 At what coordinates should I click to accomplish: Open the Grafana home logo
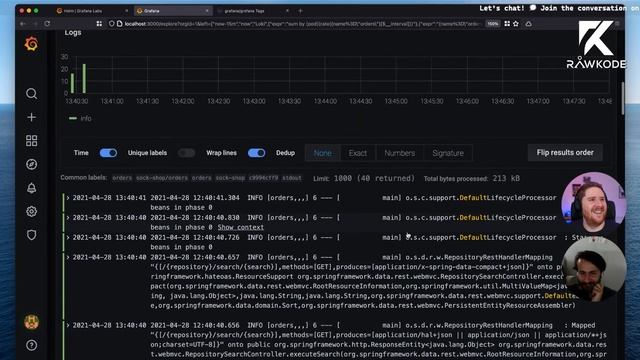pos(31,44)
